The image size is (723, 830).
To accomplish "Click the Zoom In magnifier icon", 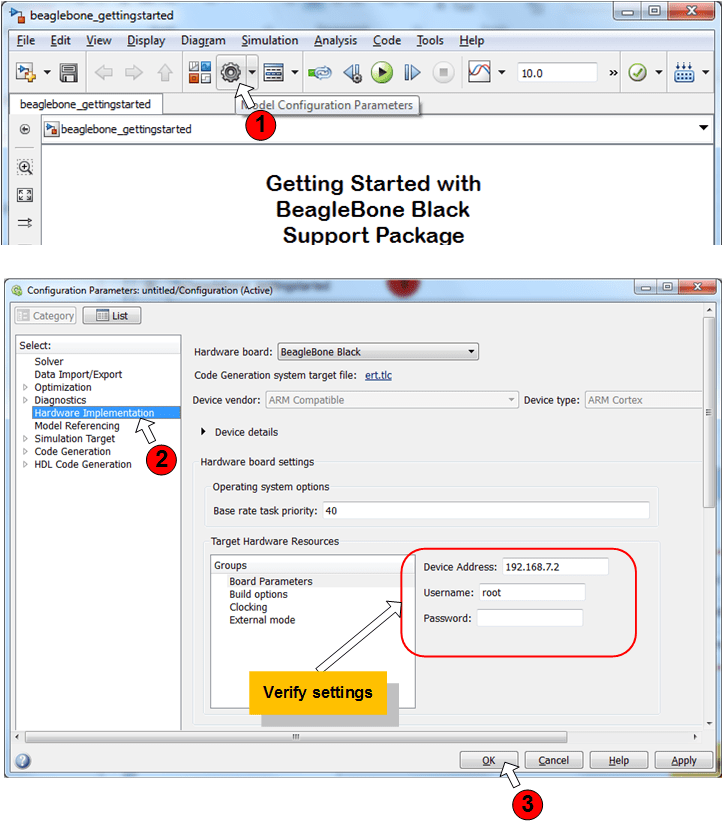I will (25, 167).
